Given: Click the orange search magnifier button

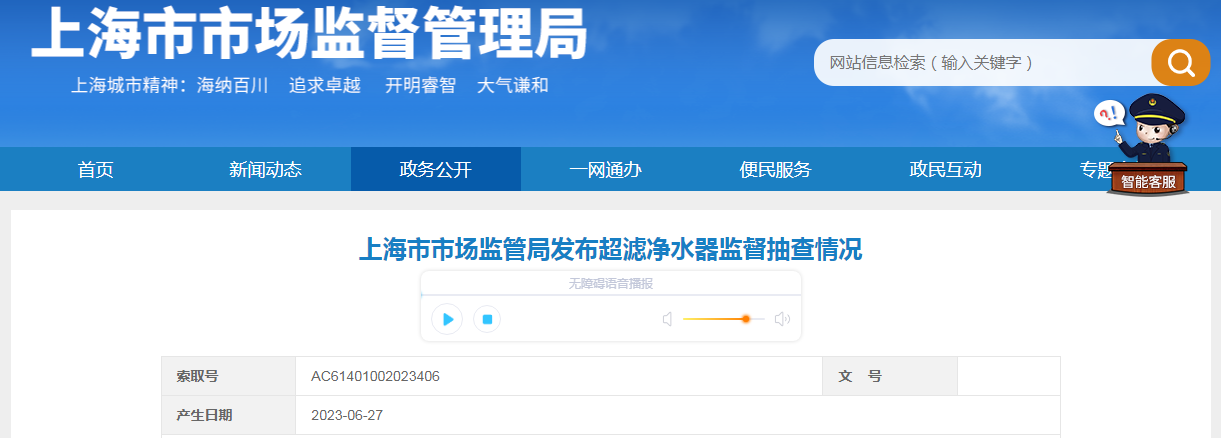Looking at the screenshot, I should [x=1180, y=63].
